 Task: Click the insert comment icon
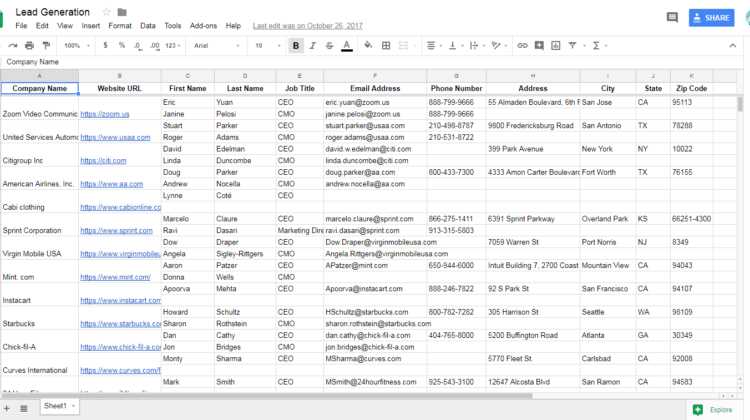pos(539,45)
